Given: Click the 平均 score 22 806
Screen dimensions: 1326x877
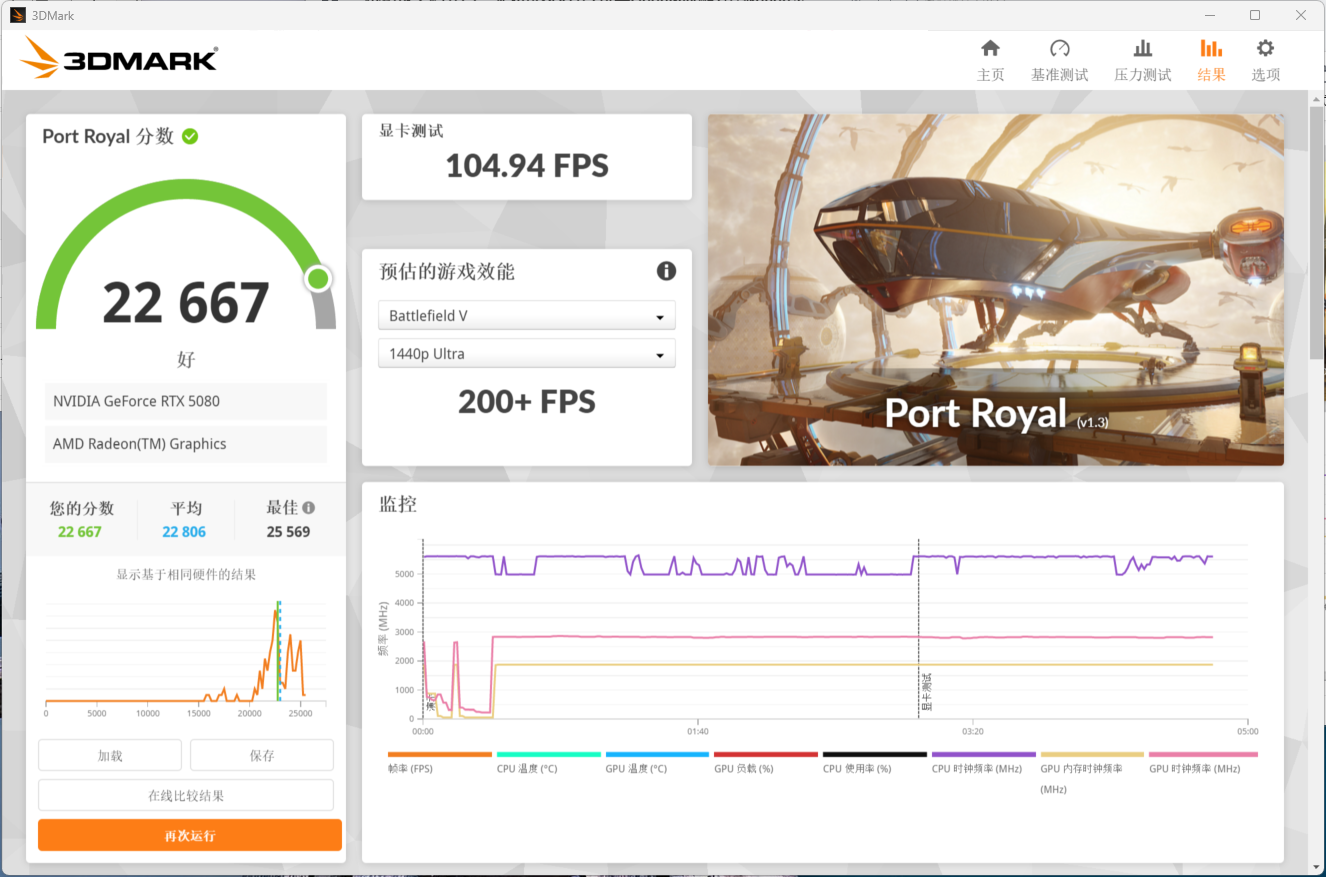Looking at the screenshot, I should (184, 532).
